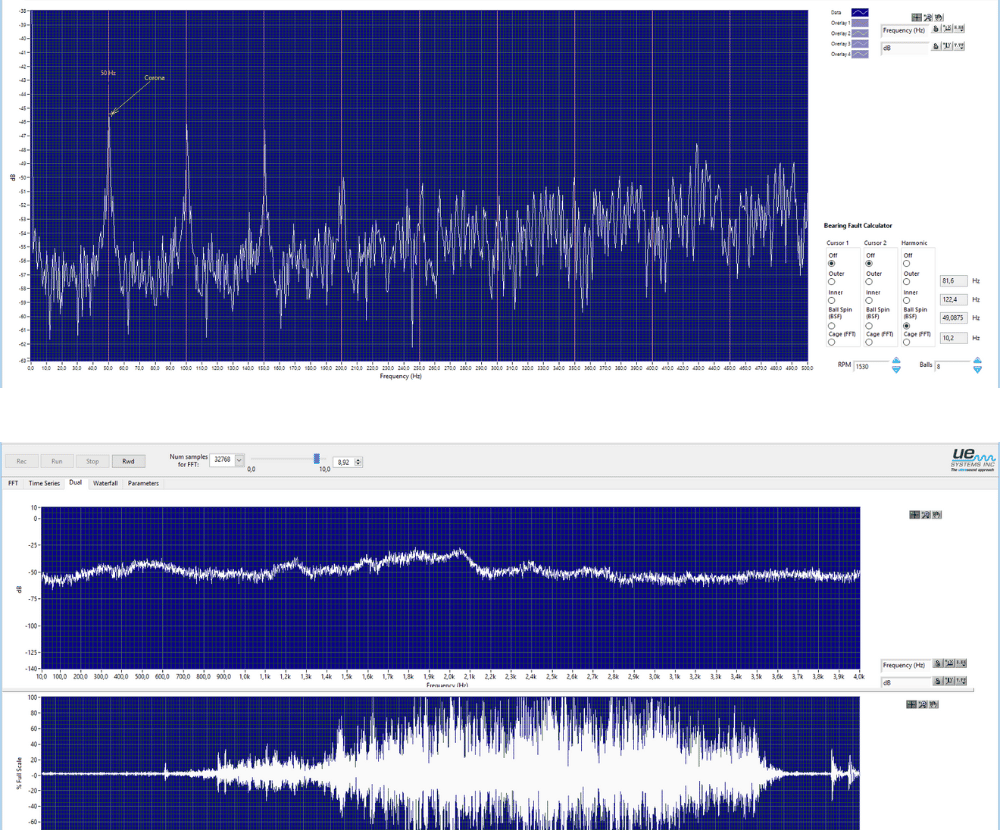Select Cursor 1 Cage (FFT) option
Viewport: 1000px width, 830px height.
[x=832, y=342]
